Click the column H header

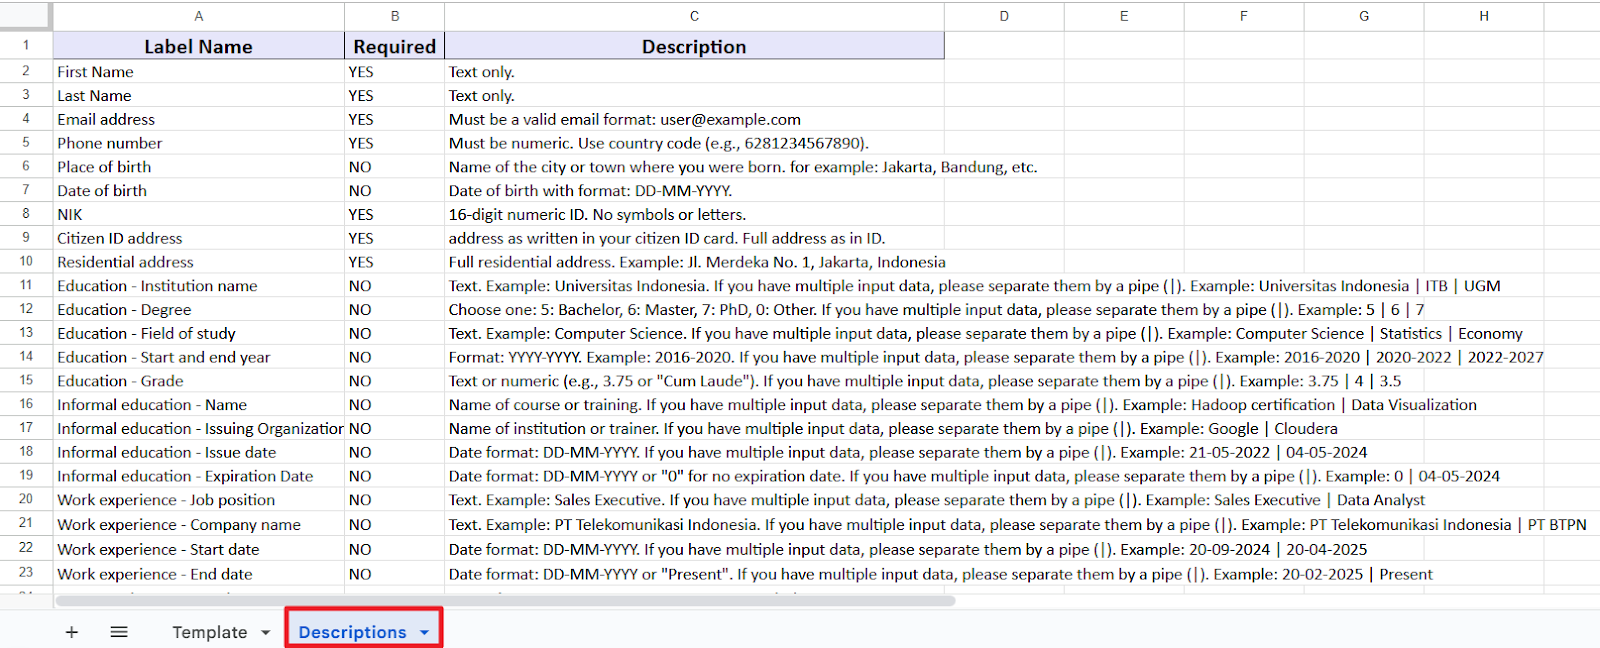click(1483, 16)
